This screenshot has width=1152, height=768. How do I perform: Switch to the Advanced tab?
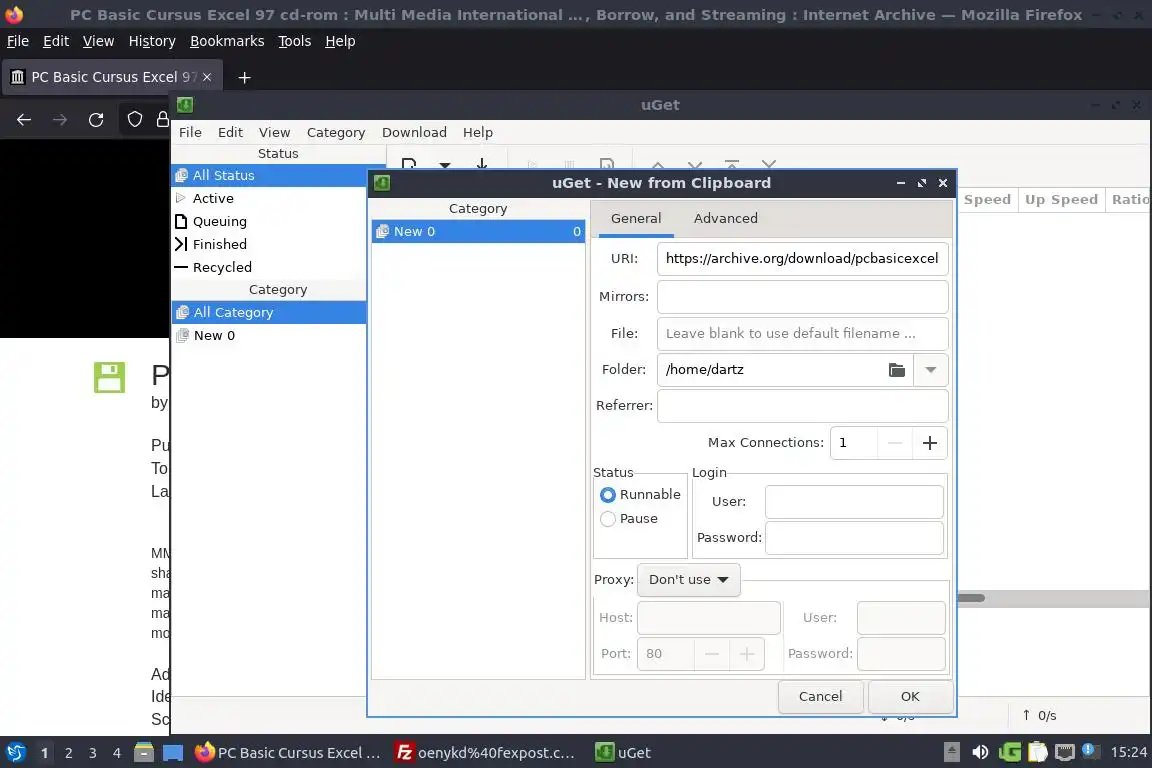point(725,218)
